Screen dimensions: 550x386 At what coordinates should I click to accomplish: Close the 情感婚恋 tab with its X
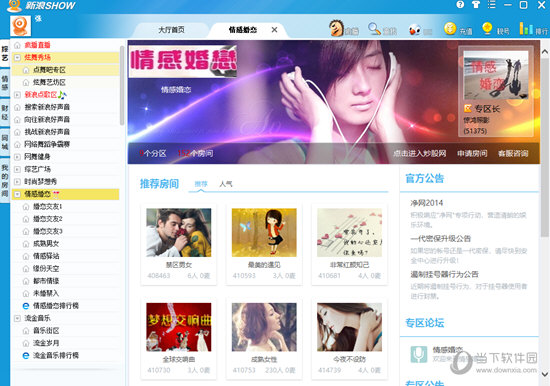[x=274, y=30]
